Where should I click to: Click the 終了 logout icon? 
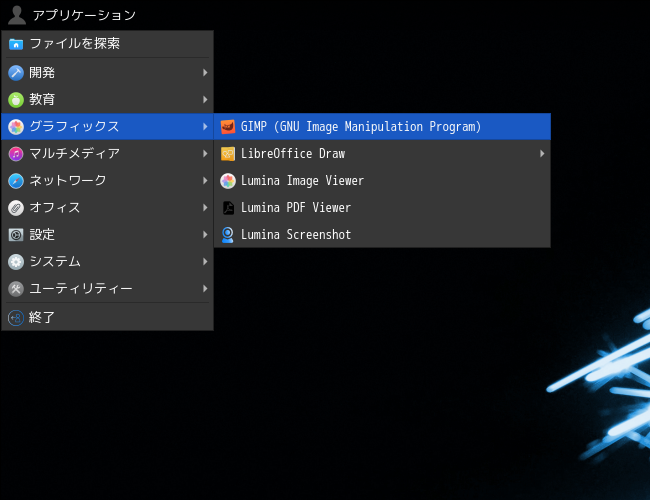click(16, 318)
